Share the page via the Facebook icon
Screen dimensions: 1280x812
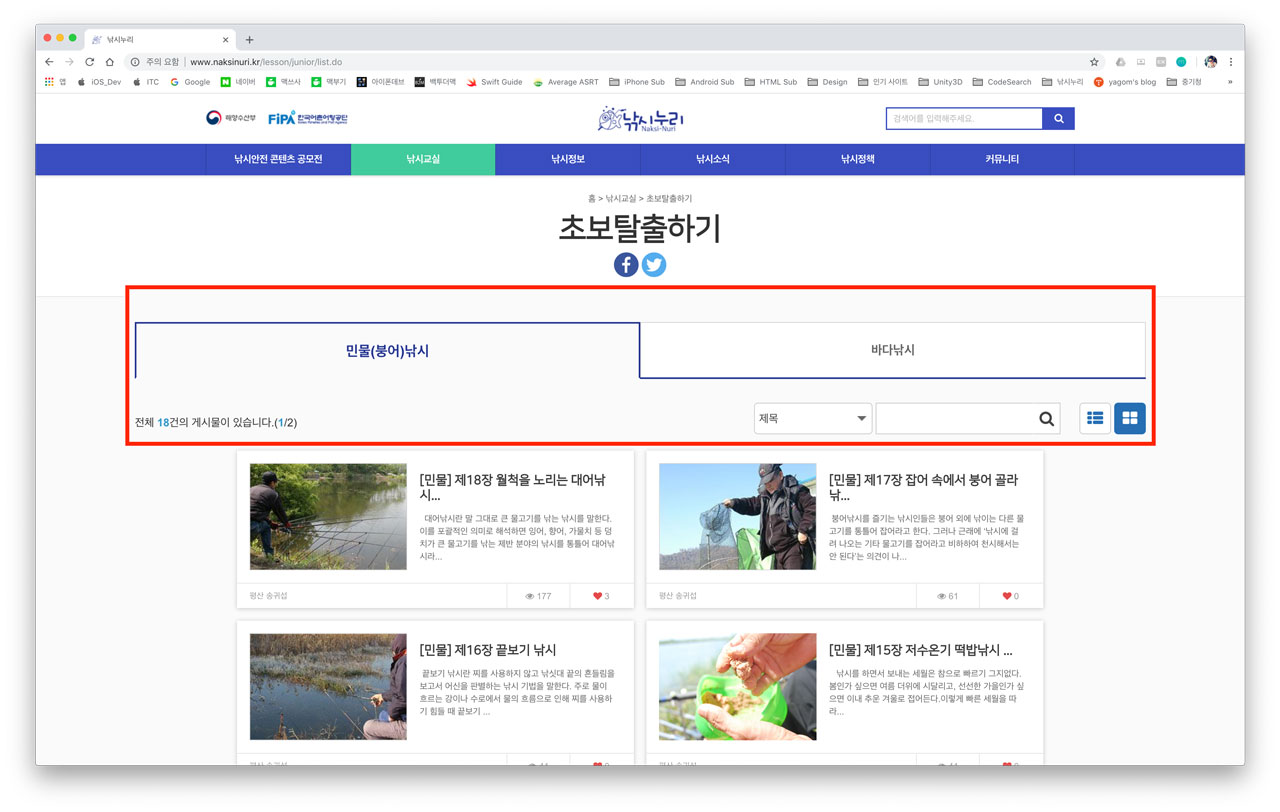coord(625,264)
